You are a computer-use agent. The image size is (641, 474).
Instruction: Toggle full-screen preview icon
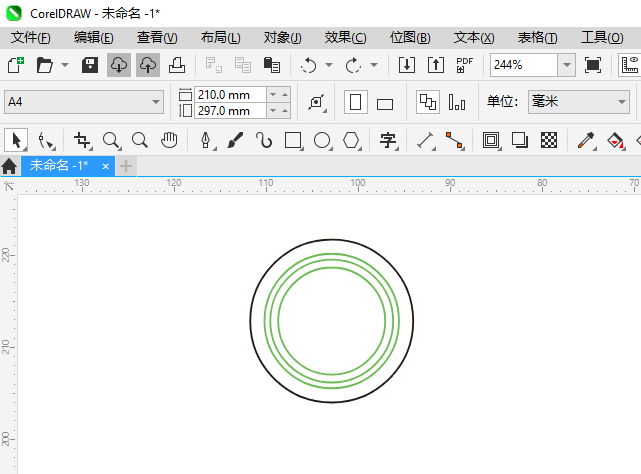pos(593,65)
